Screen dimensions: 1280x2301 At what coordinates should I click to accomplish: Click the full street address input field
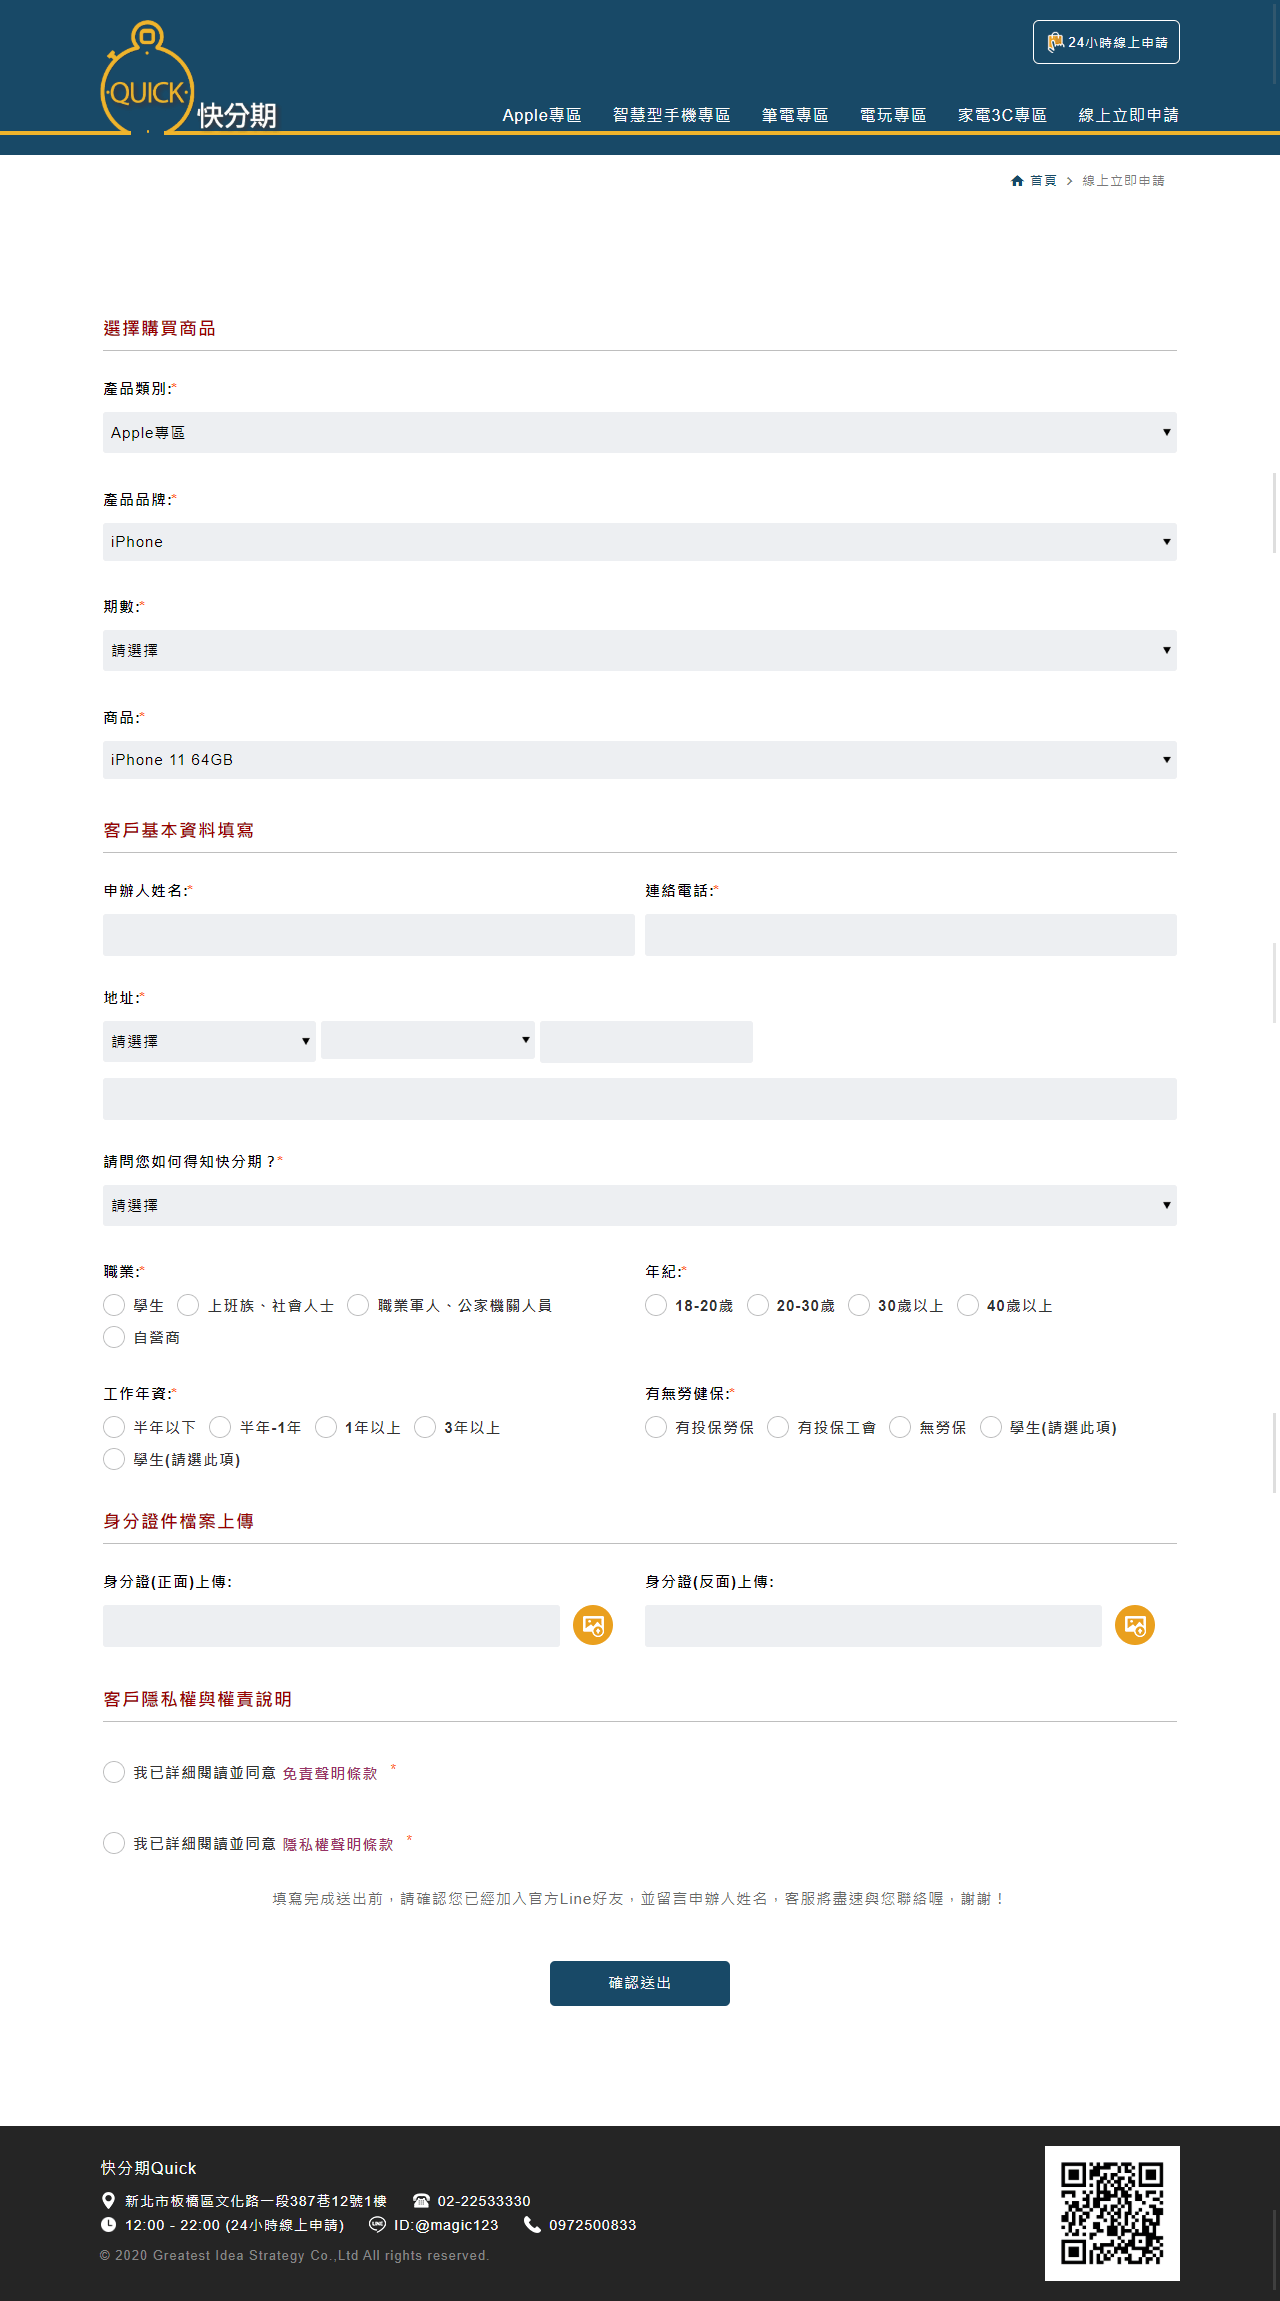(x=640, y=1099)
